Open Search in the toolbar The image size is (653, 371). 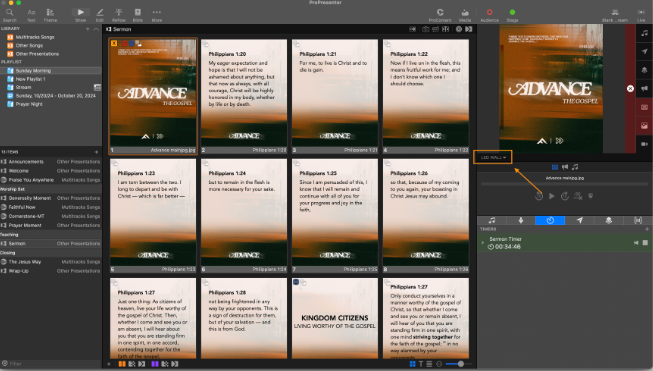point(10,15)
